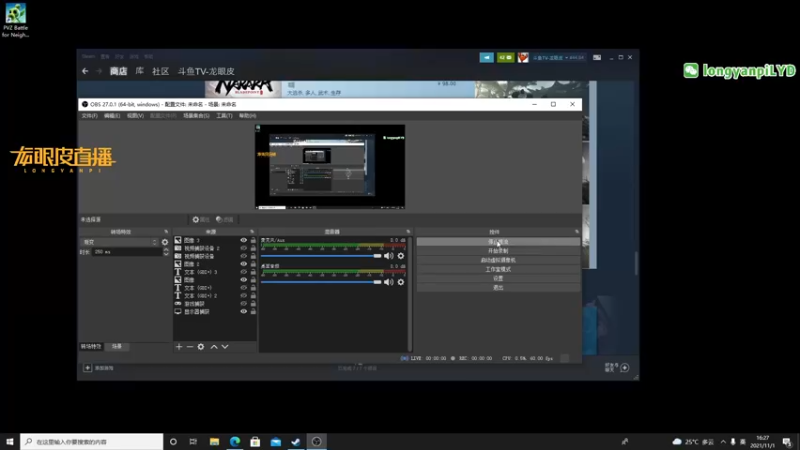The width and height of the screenshot is (800, 450).
Task: Open Steam friends green icon
Action: 506,58
